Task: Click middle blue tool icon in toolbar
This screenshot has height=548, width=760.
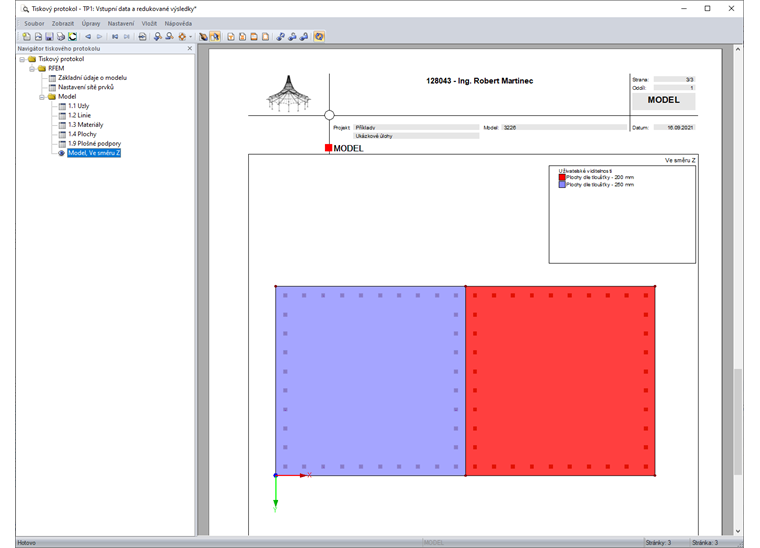Action: point(292,36)
